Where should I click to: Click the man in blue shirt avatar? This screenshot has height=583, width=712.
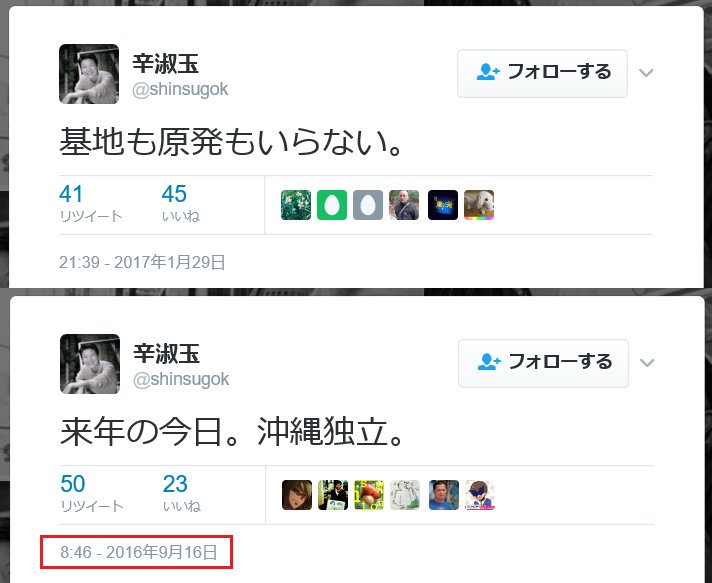point(444,495)
